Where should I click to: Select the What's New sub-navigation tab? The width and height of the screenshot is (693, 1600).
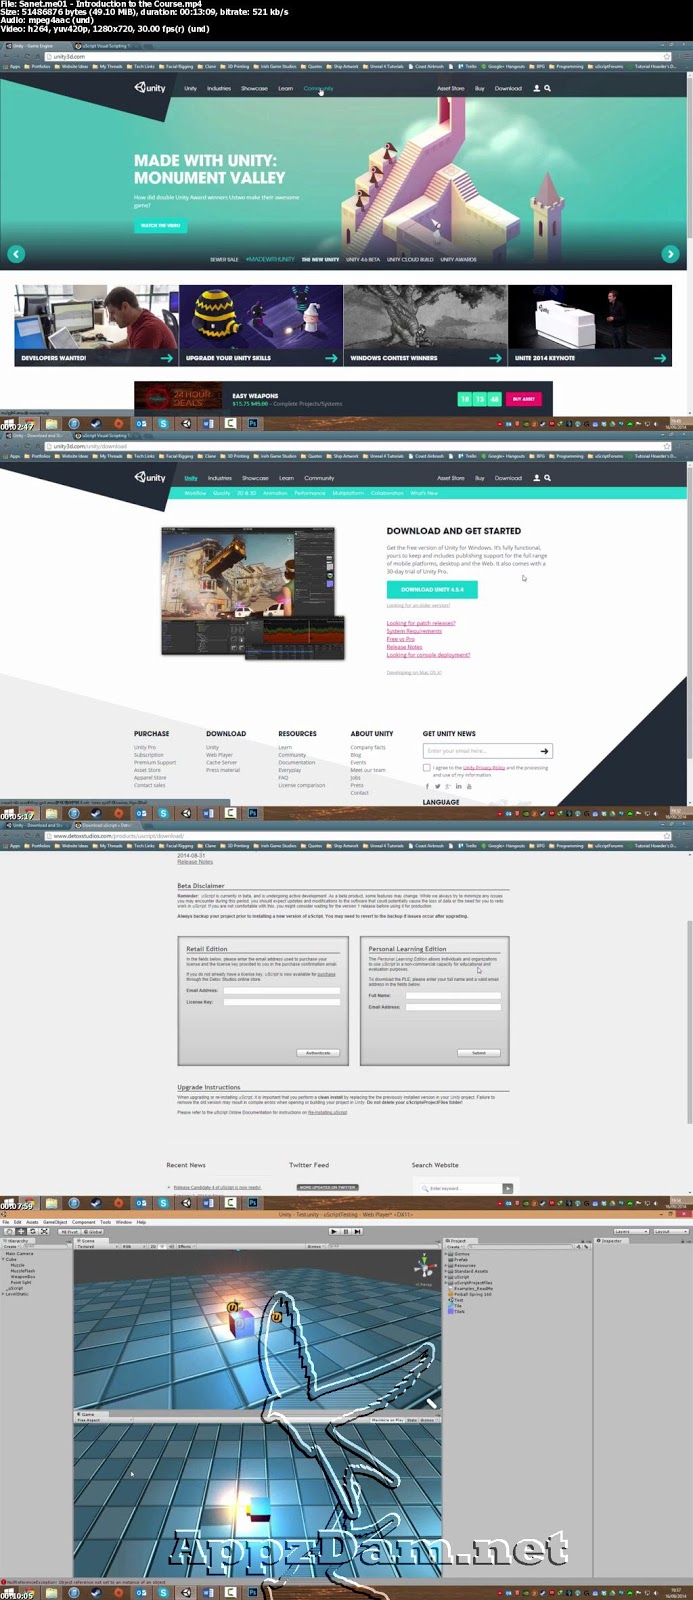[424, 493]
